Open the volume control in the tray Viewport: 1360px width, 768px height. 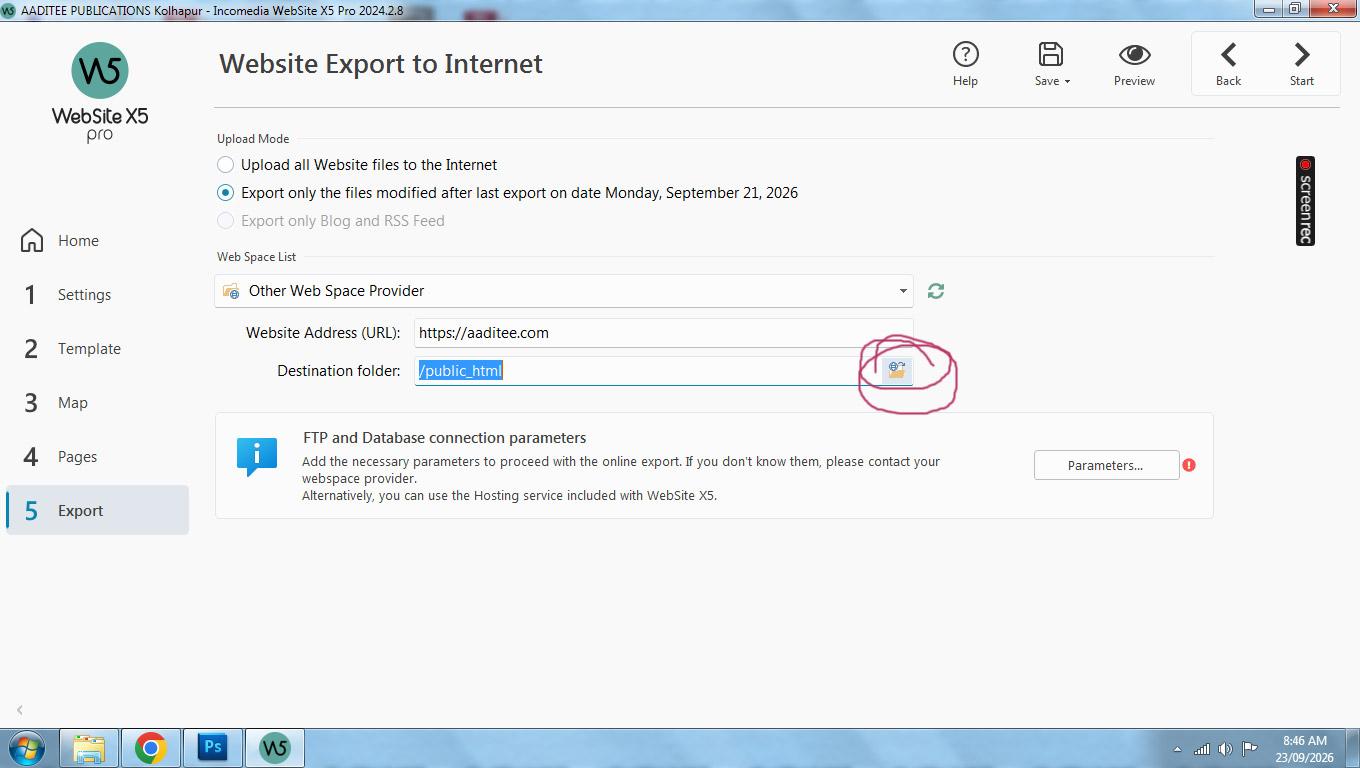click(1226, 749)
